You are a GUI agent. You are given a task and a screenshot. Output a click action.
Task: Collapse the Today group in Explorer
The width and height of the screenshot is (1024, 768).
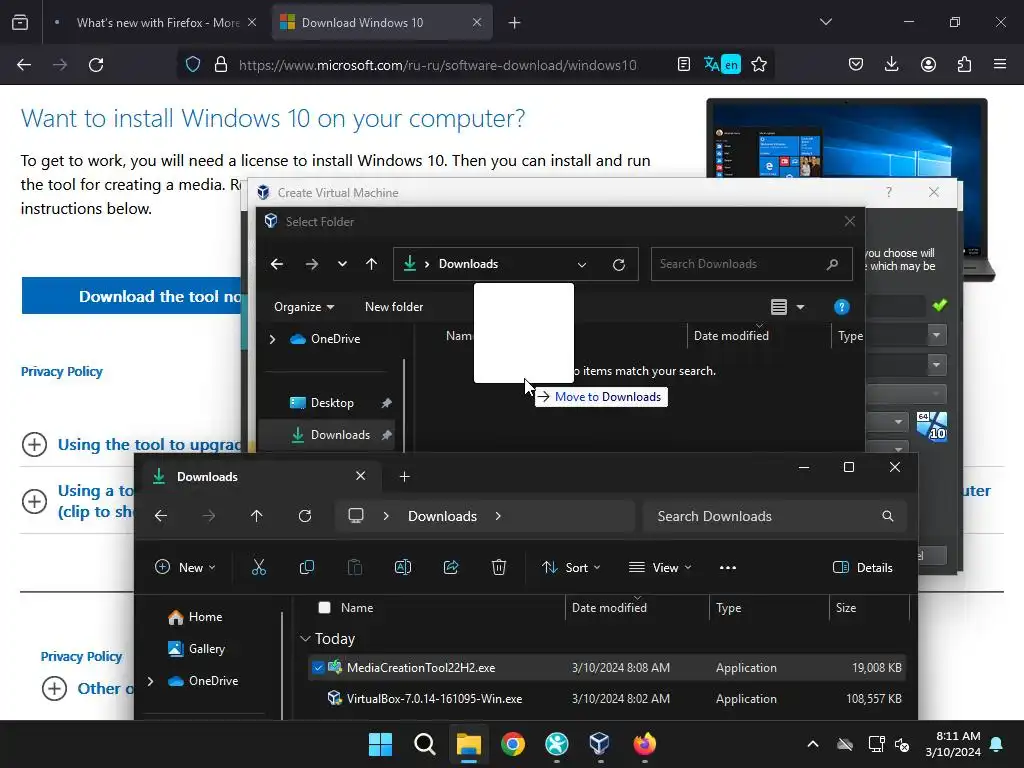tap(305, 639)
